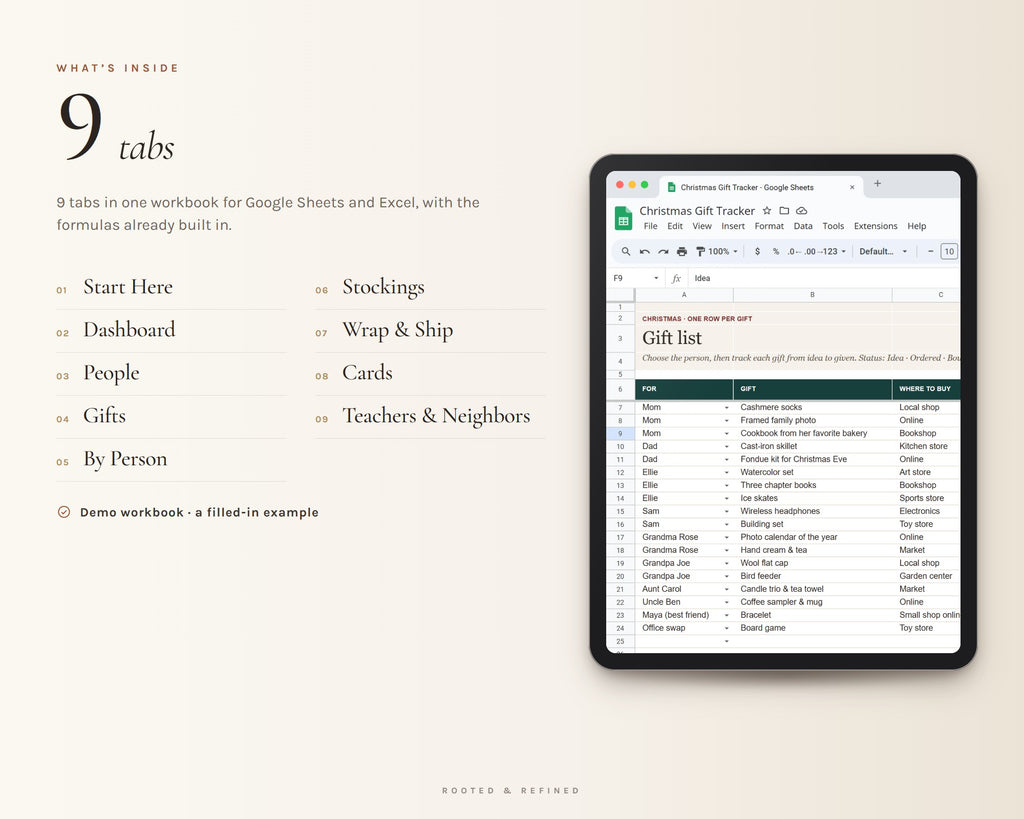
Task: Open the F9 name box dropdown
Action: pyautogui.click(x=656, y=278)
